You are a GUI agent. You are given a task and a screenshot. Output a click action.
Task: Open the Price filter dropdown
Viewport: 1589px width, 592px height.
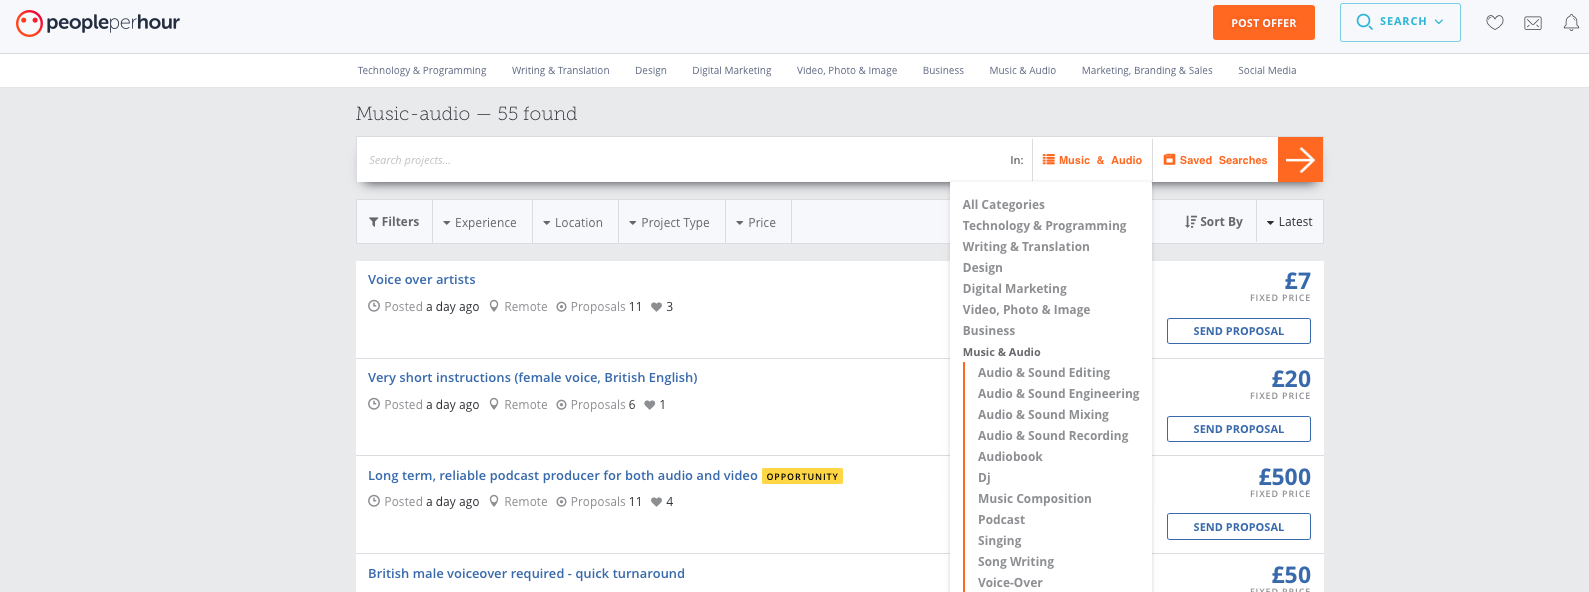pos(756,223)
